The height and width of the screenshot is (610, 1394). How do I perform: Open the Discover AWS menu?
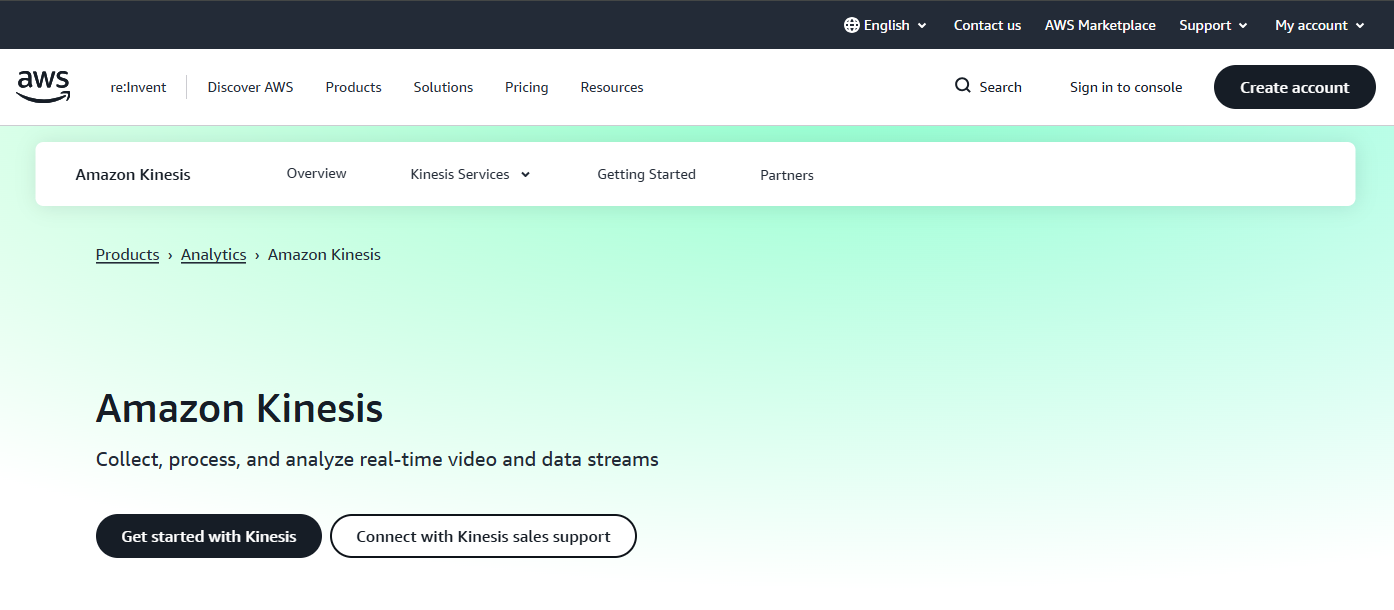click(x=250, y=87)
